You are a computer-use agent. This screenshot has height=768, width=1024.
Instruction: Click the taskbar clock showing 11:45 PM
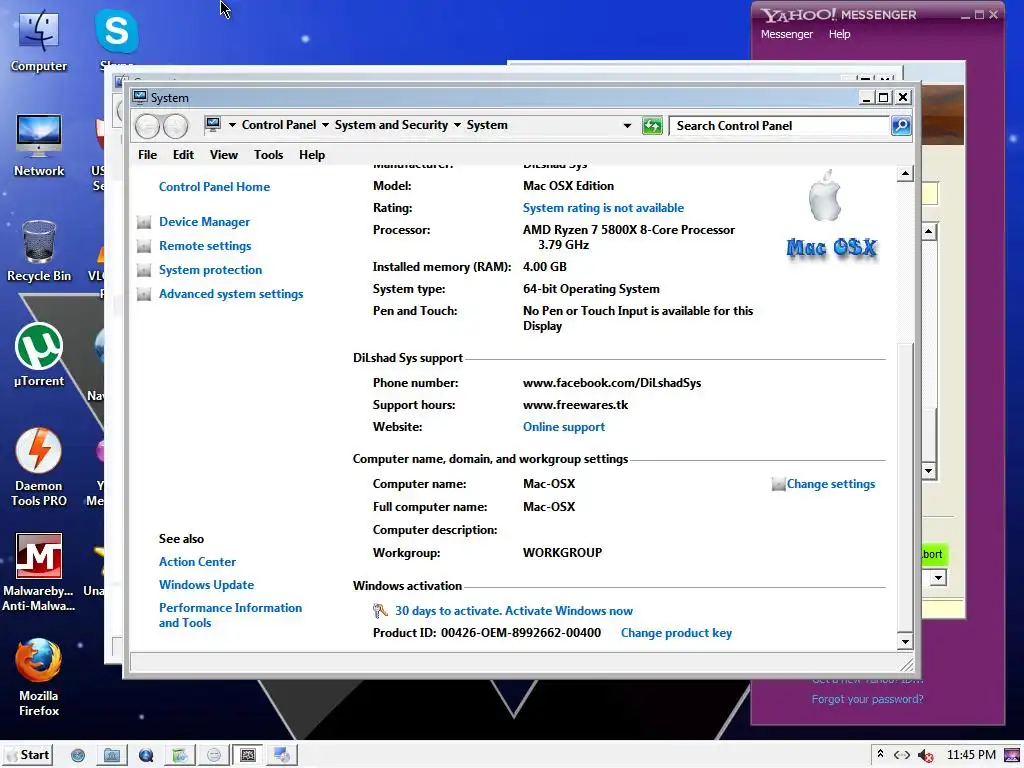[x=971, y=755]
